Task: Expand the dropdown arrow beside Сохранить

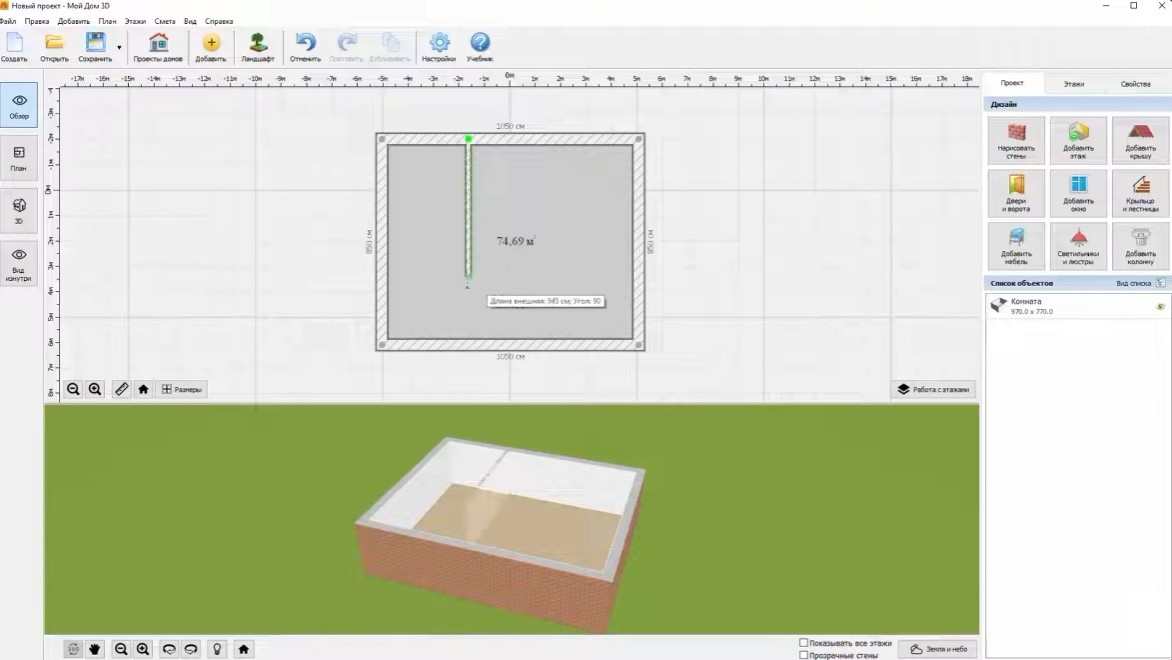Action: tap(119, 48)
